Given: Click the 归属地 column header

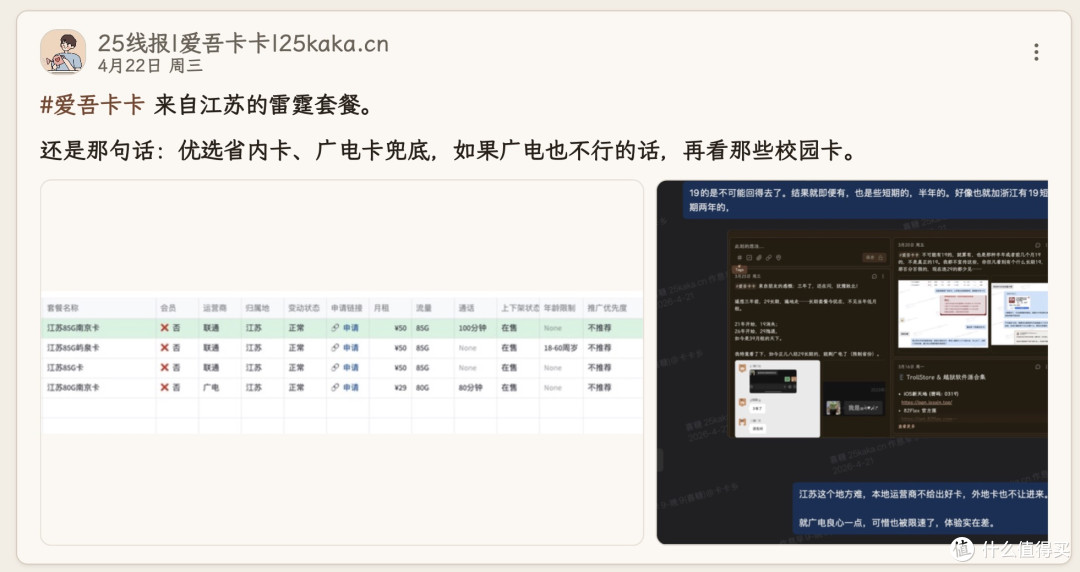Looking at the screenshot, I should coord(258,307).
